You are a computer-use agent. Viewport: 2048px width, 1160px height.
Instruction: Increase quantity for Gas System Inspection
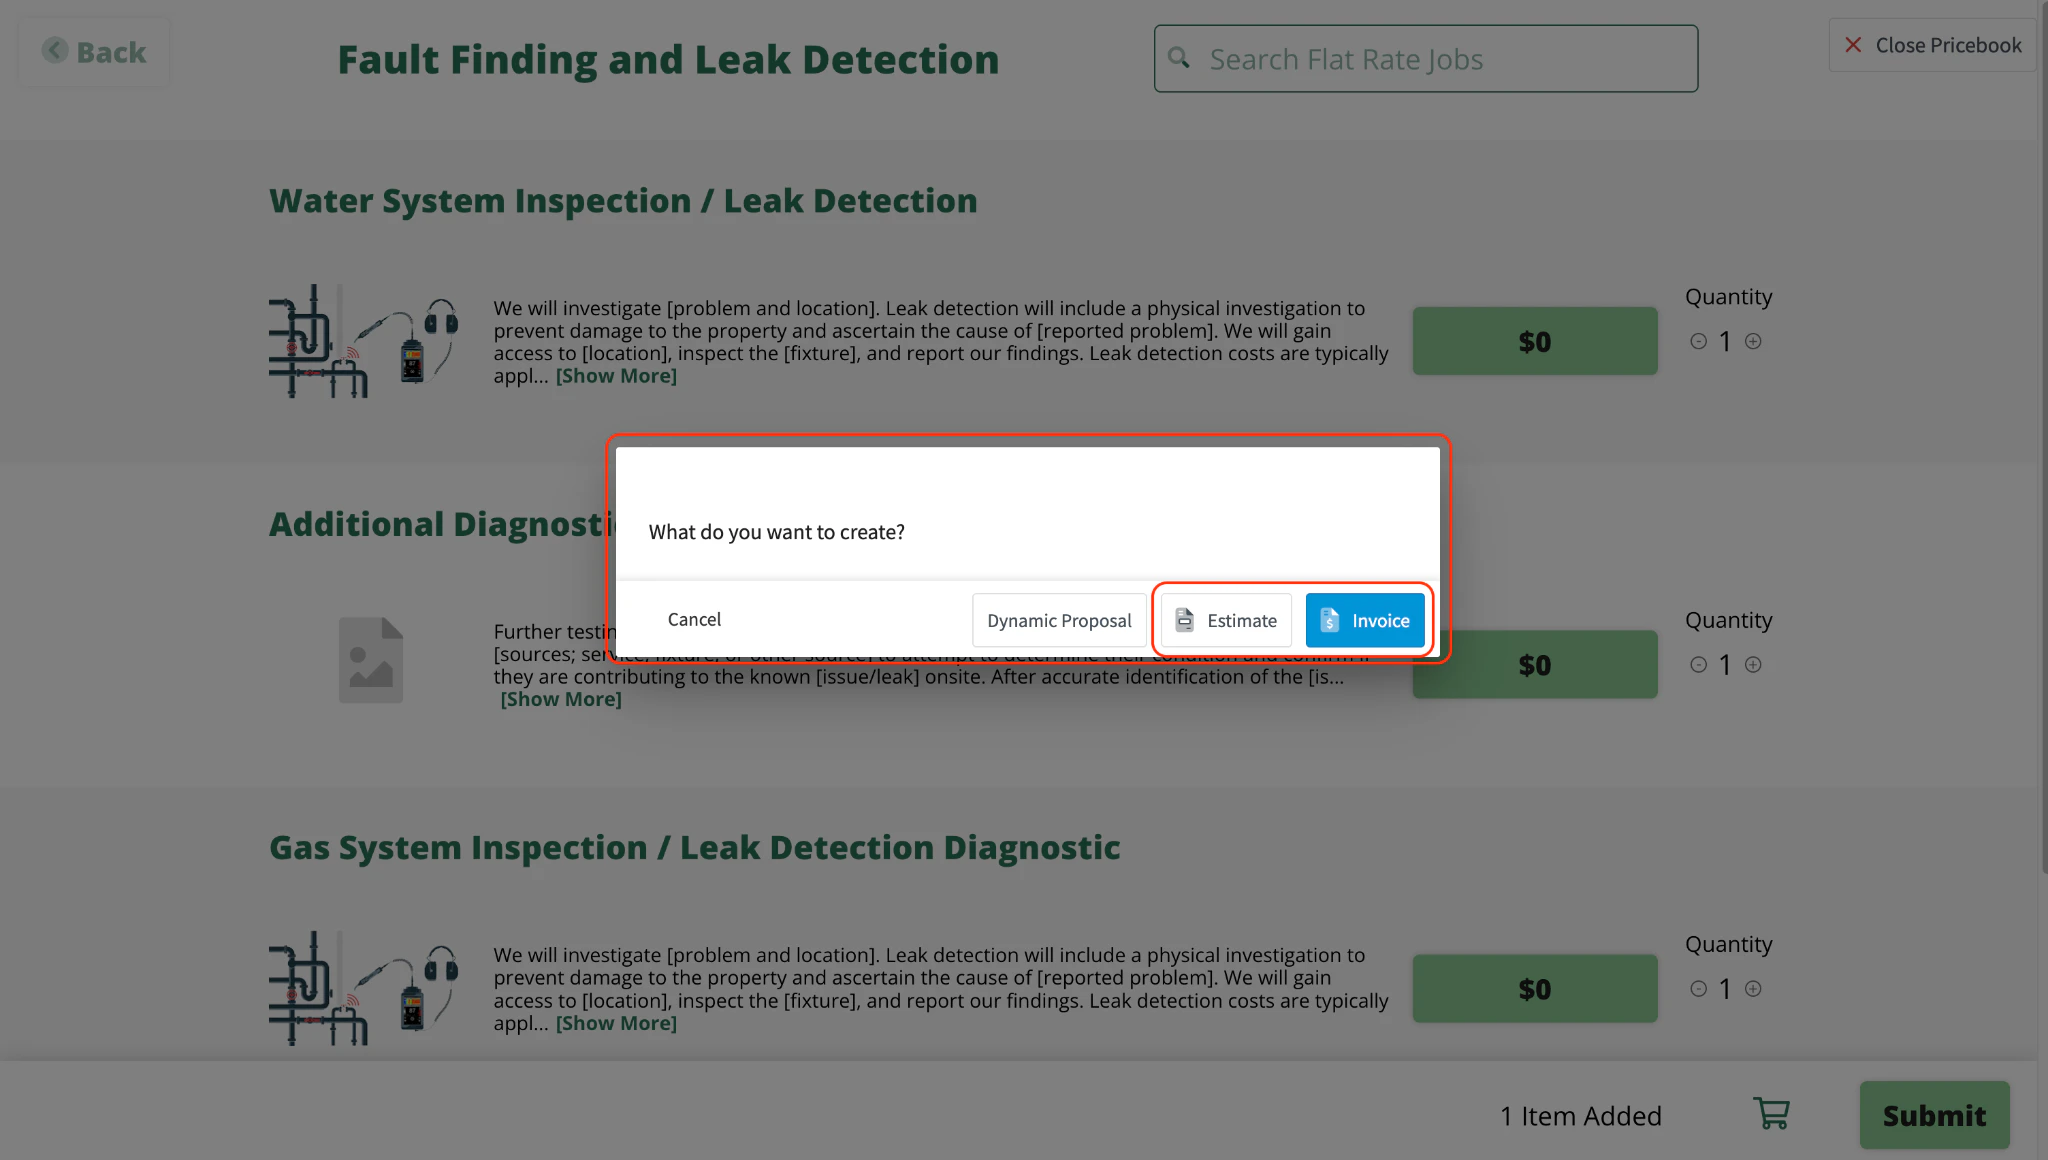1753,988
